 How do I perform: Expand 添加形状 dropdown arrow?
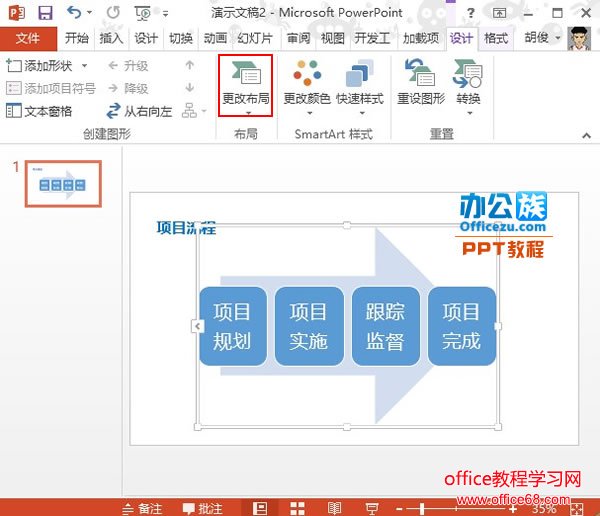pyautogui.click(x=85, y=66)
